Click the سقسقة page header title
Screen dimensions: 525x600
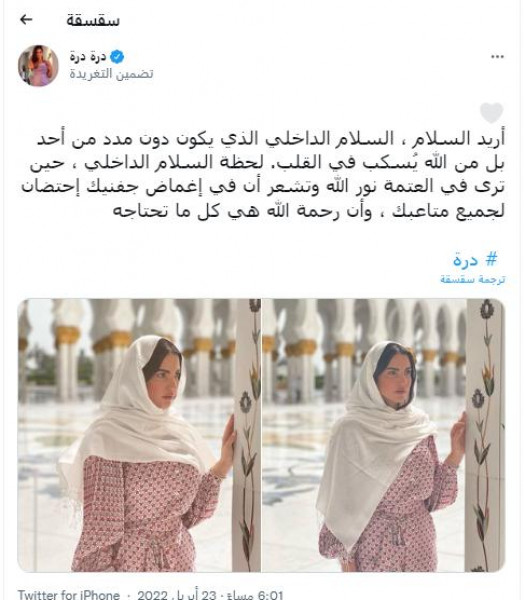(93, 20)
